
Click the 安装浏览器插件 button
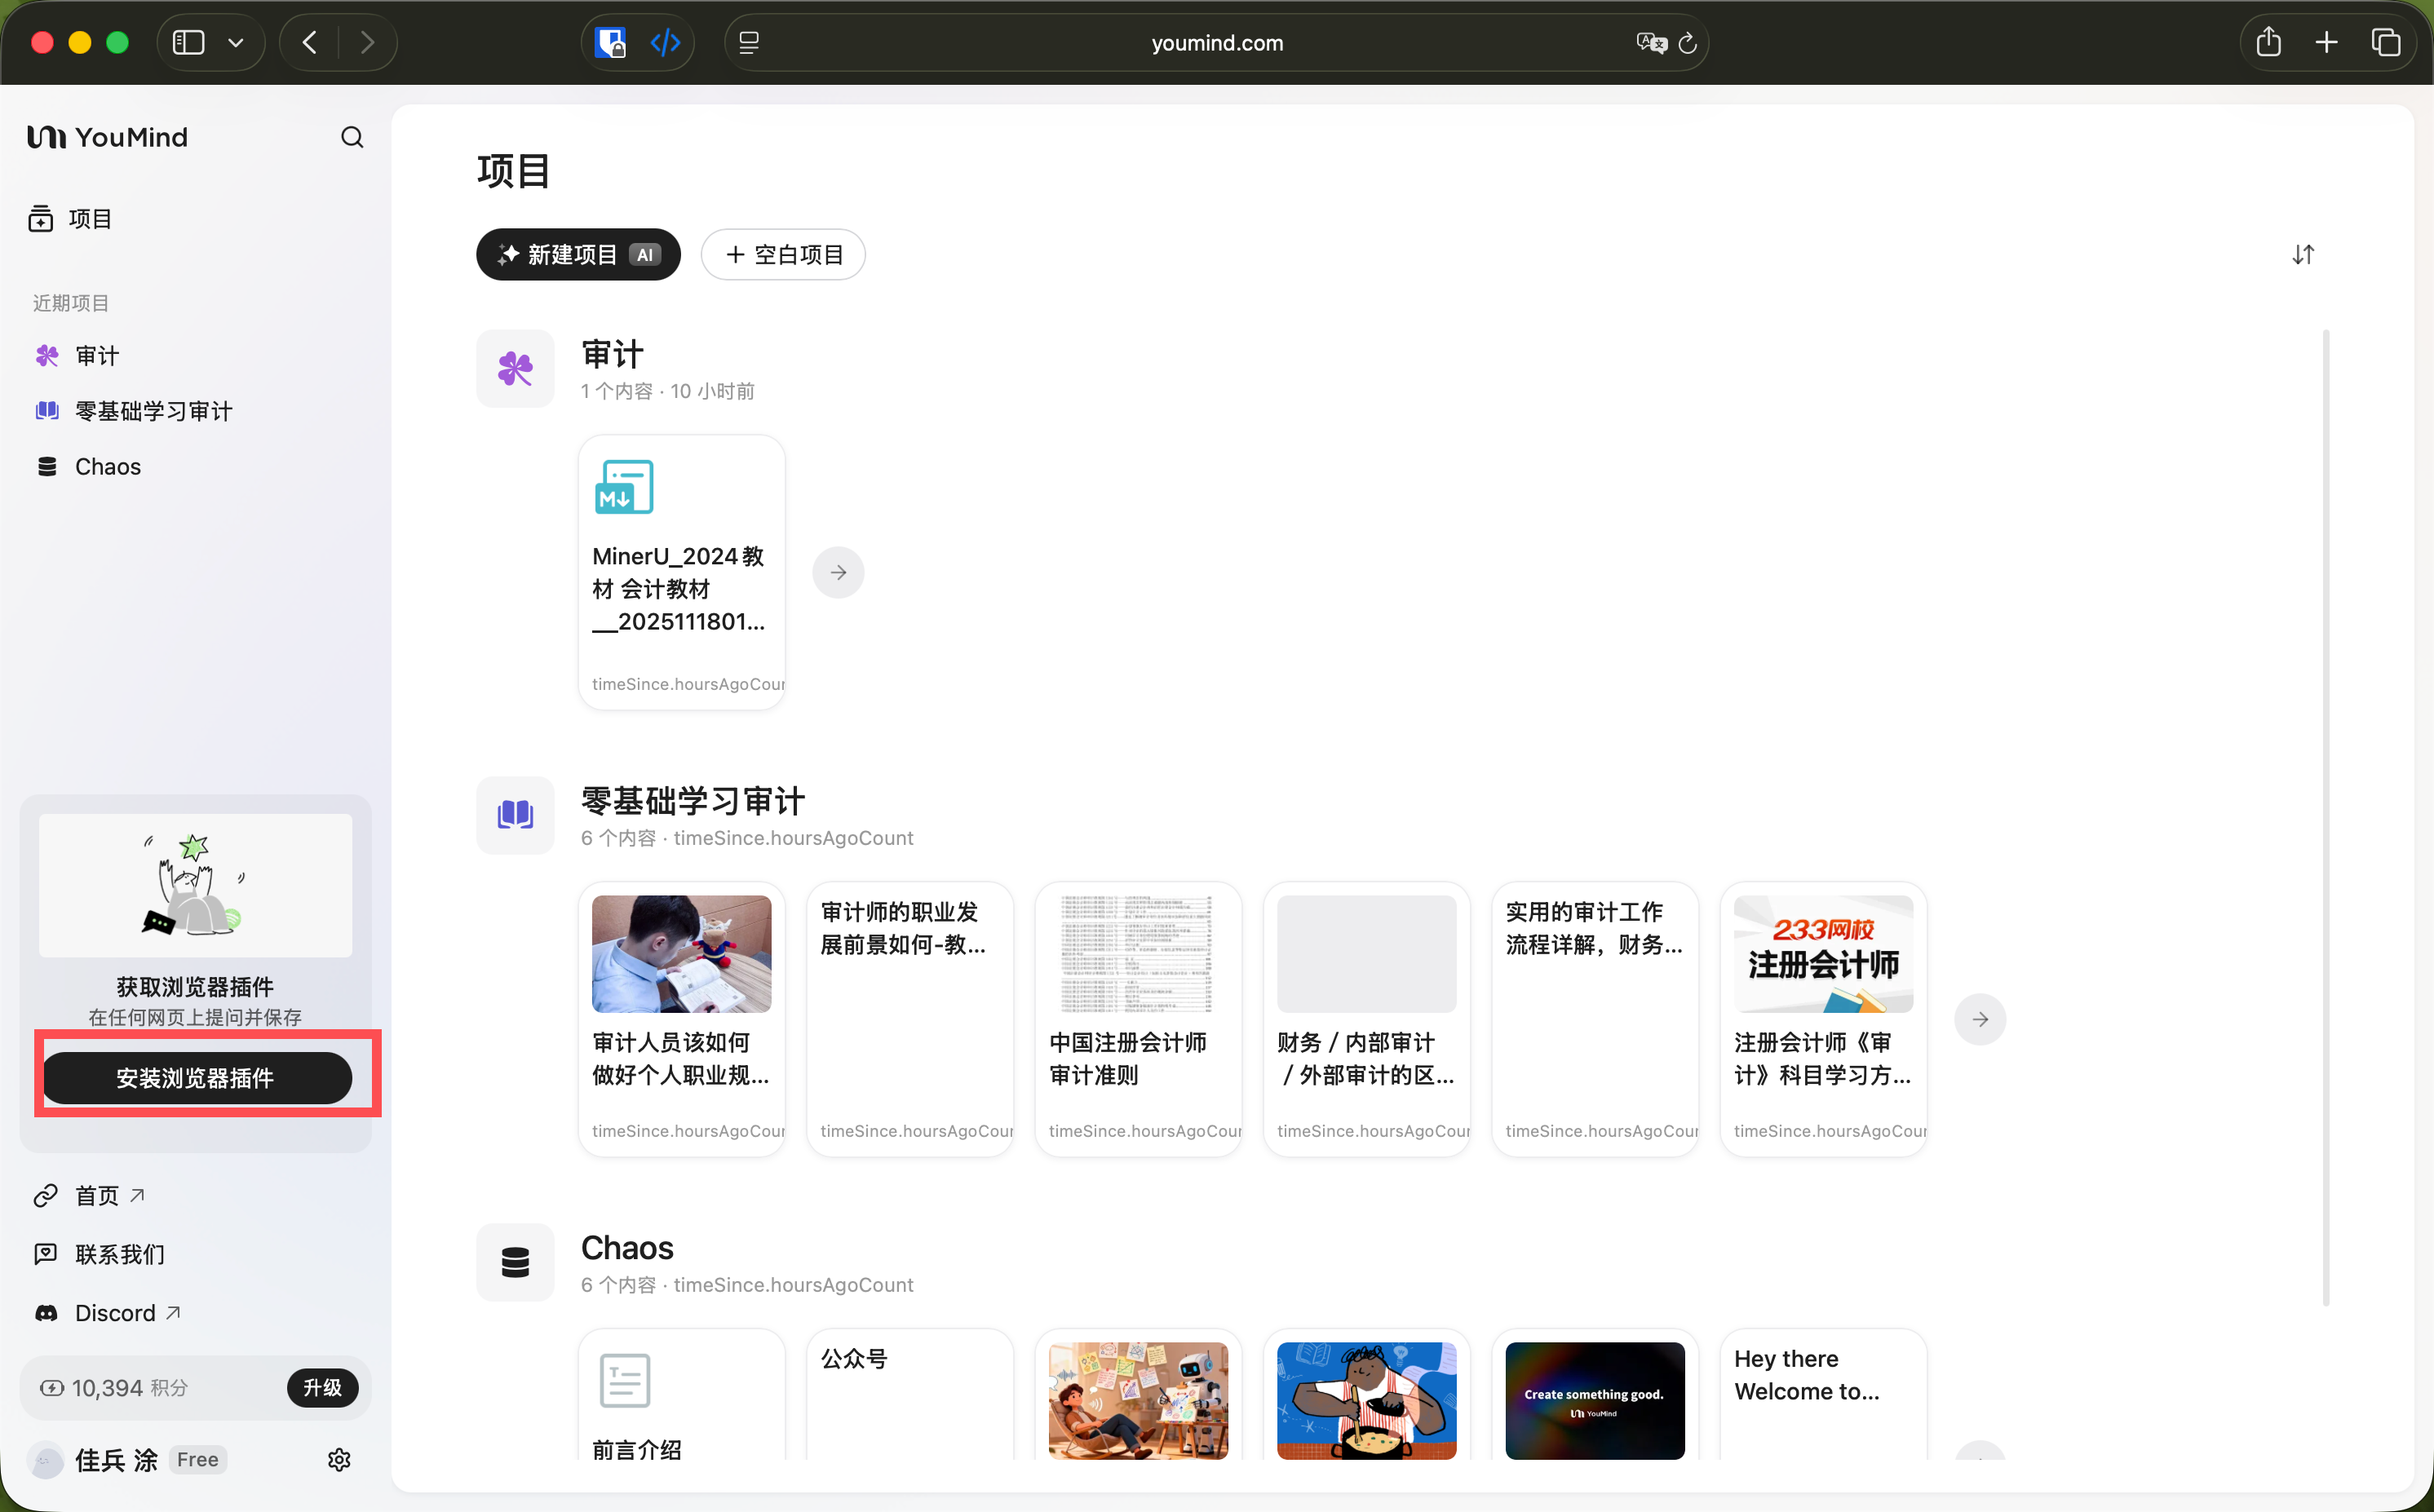(x=196, y=1078)
